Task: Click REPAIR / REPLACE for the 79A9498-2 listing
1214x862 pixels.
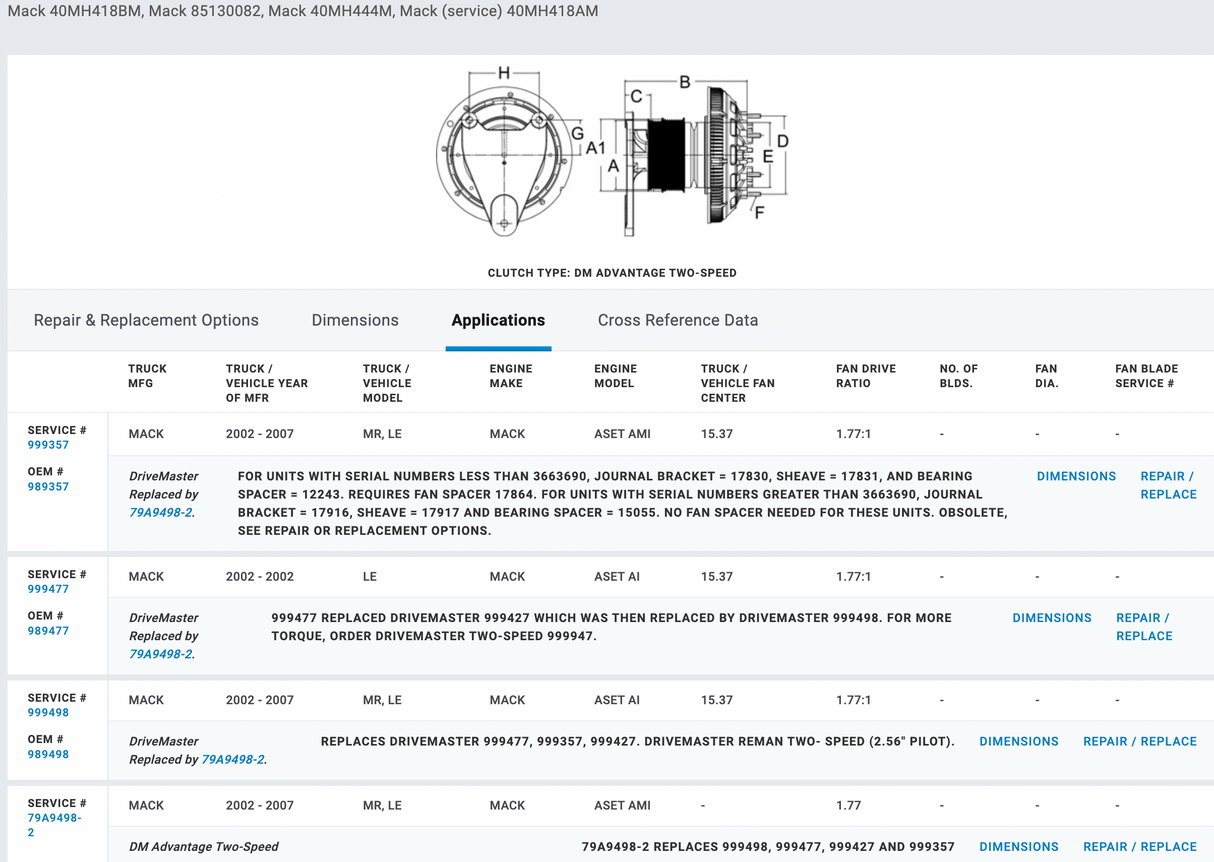Action: [1140, 846]
